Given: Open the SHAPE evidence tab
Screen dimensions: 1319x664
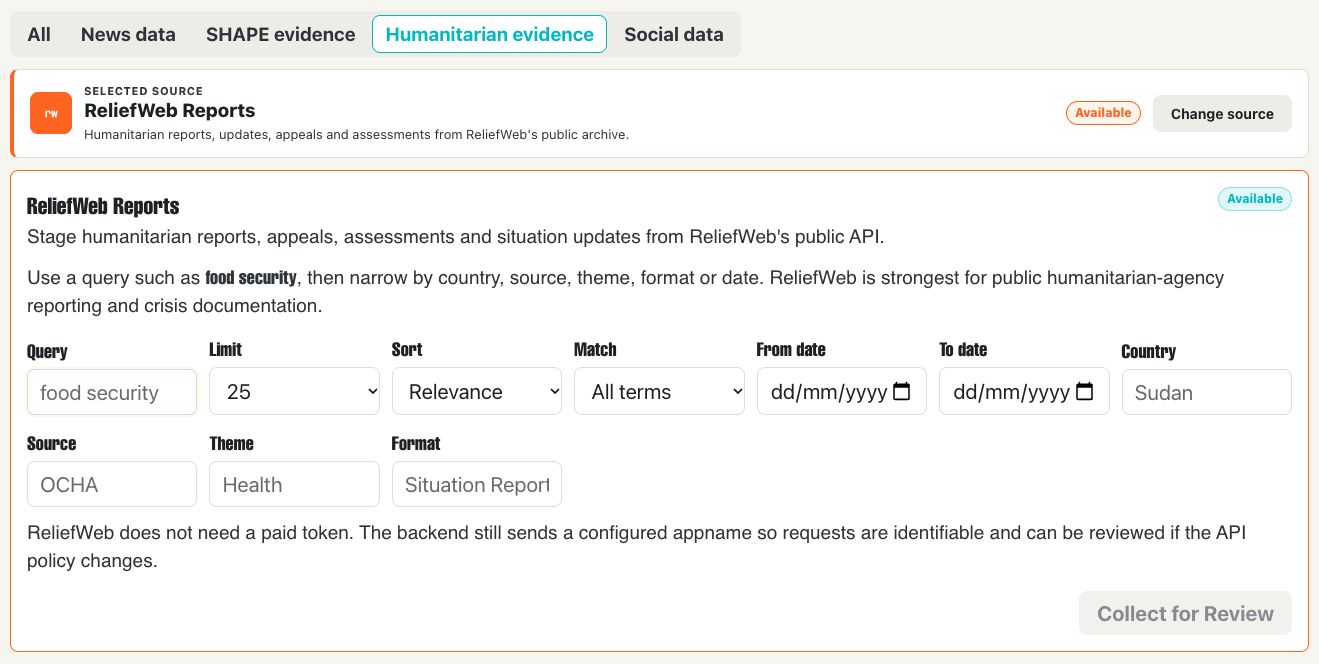Looking at the screenshot, I should click(x=281, y=34).
